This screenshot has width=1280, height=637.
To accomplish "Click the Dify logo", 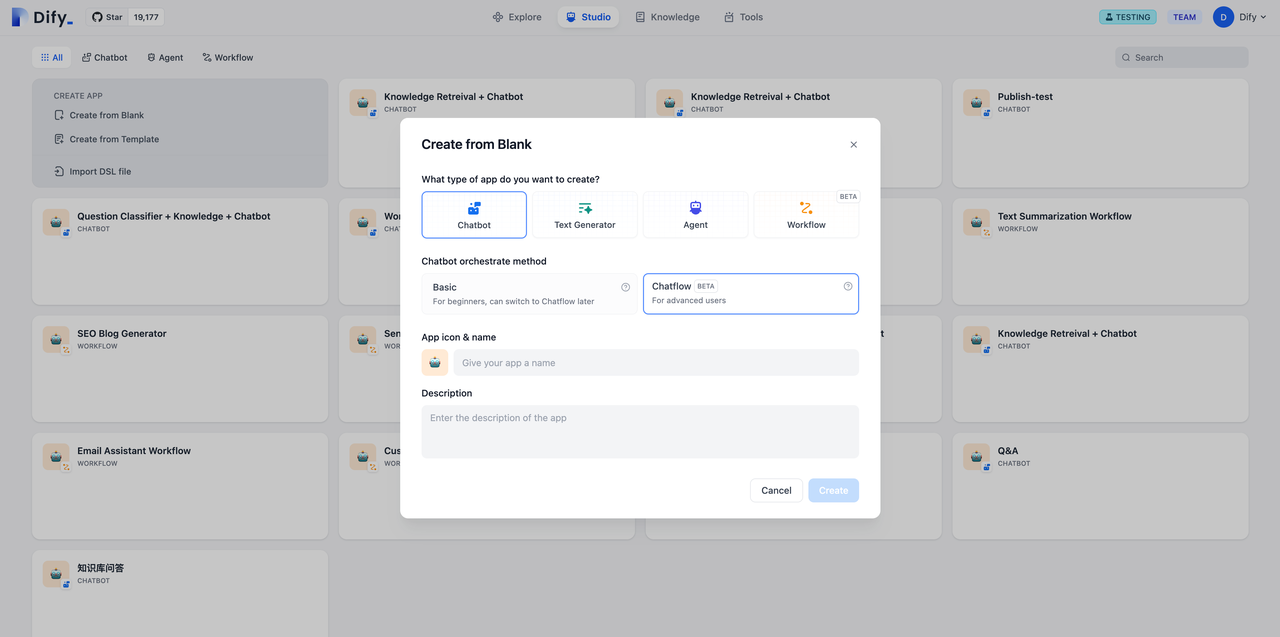I will 42,17.
